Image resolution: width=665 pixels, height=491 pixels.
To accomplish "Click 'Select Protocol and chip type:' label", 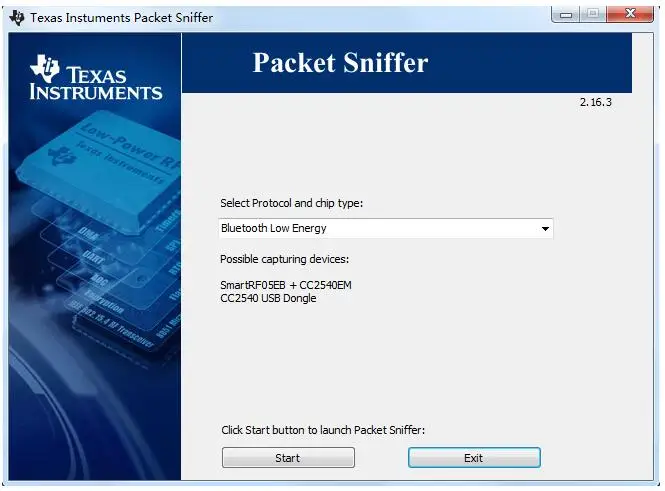I will [x=291, y=203].
